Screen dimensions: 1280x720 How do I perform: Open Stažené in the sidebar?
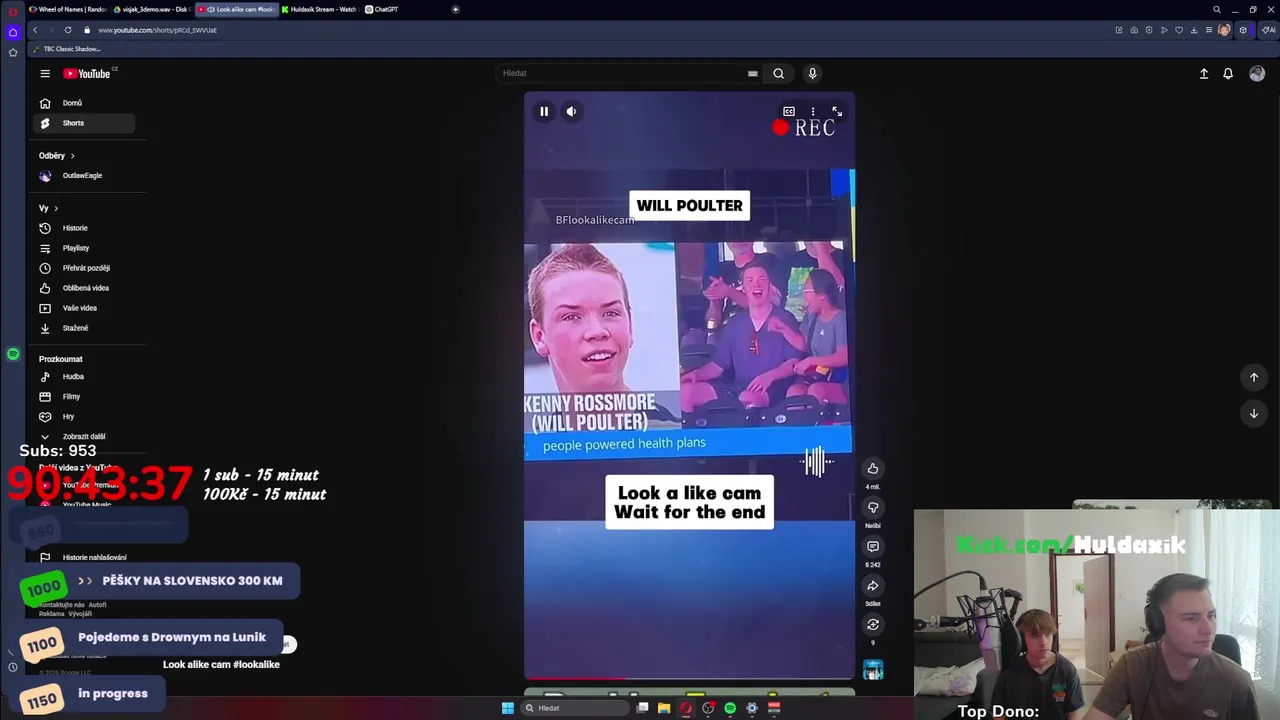coord(84,328)
